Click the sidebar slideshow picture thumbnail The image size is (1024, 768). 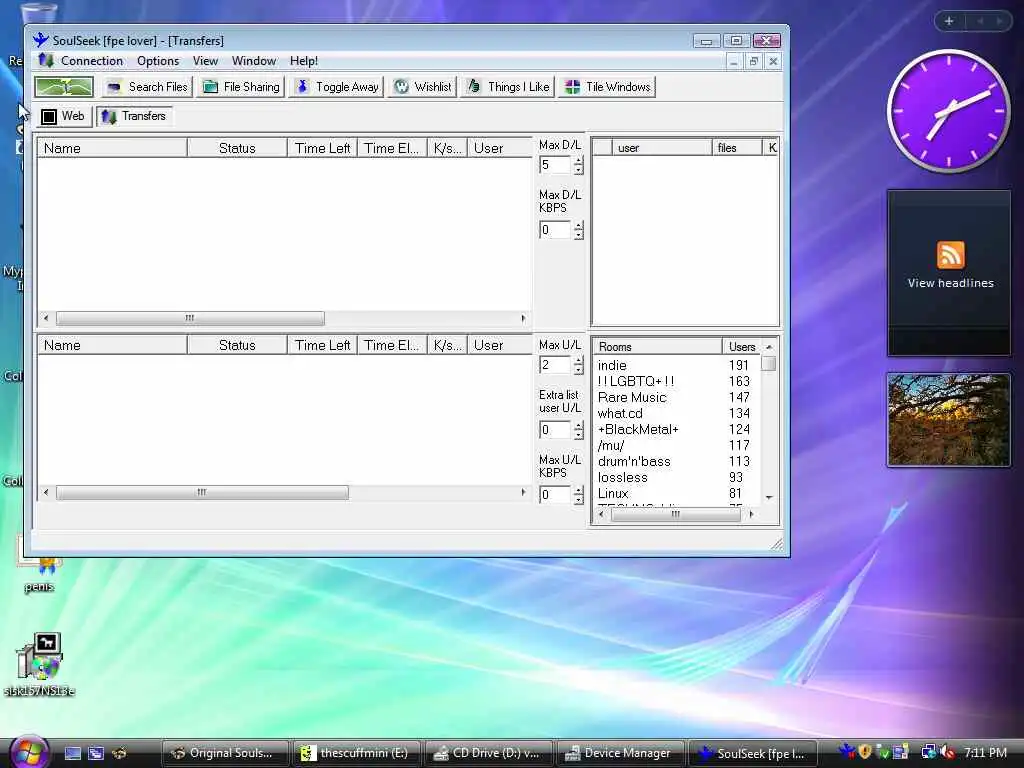pos(949,420)
